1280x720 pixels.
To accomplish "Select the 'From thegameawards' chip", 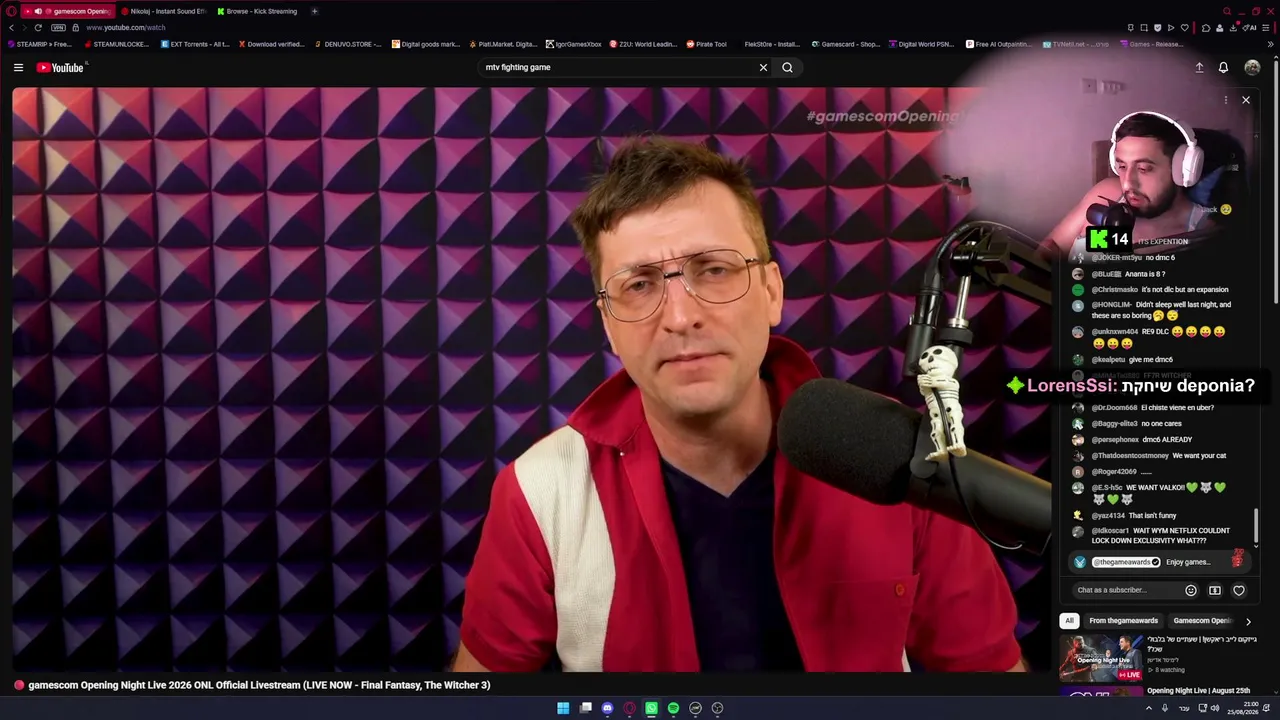I will 1123,621.
